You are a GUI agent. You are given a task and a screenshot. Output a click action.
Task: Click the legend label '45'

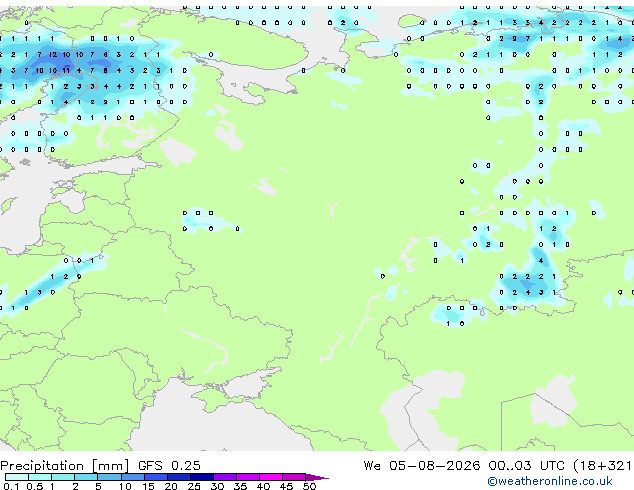tap(286, 486)
